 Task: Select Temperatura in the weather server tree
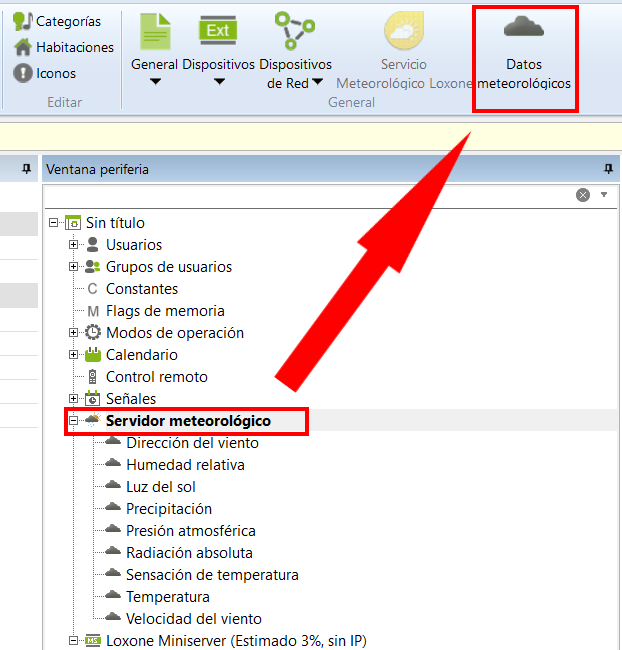tap(167, 597)
